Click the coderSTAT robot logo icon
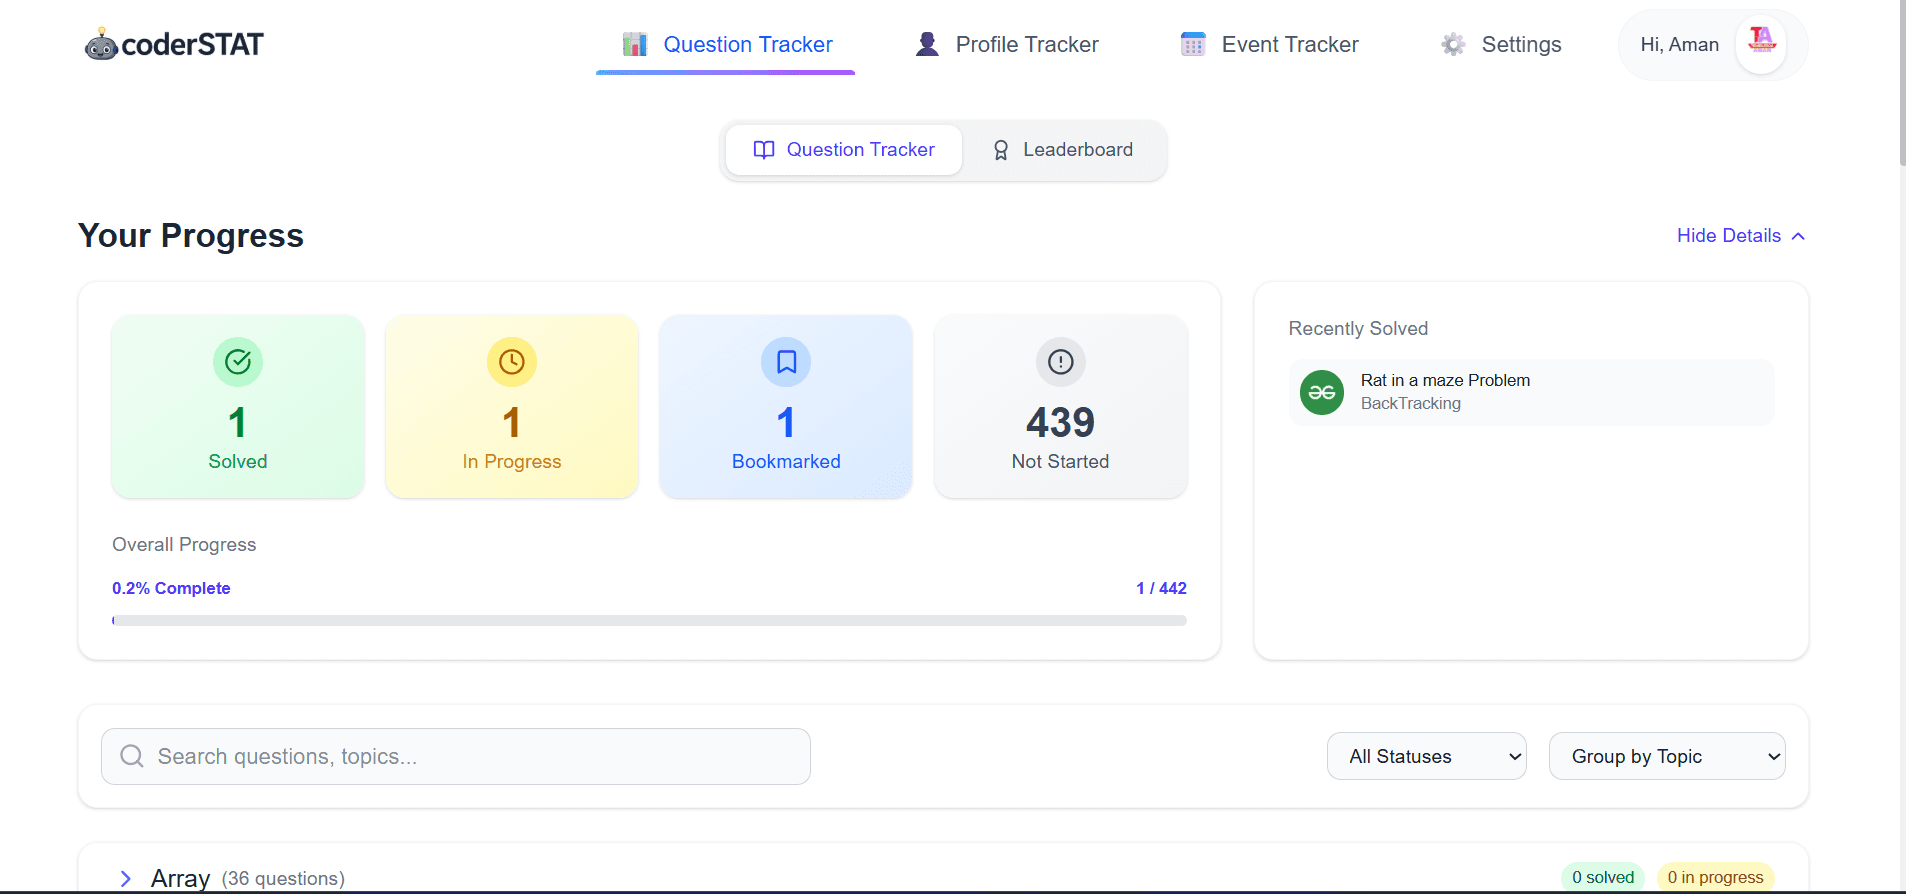The image size is (1906, 894). (101, 44)
